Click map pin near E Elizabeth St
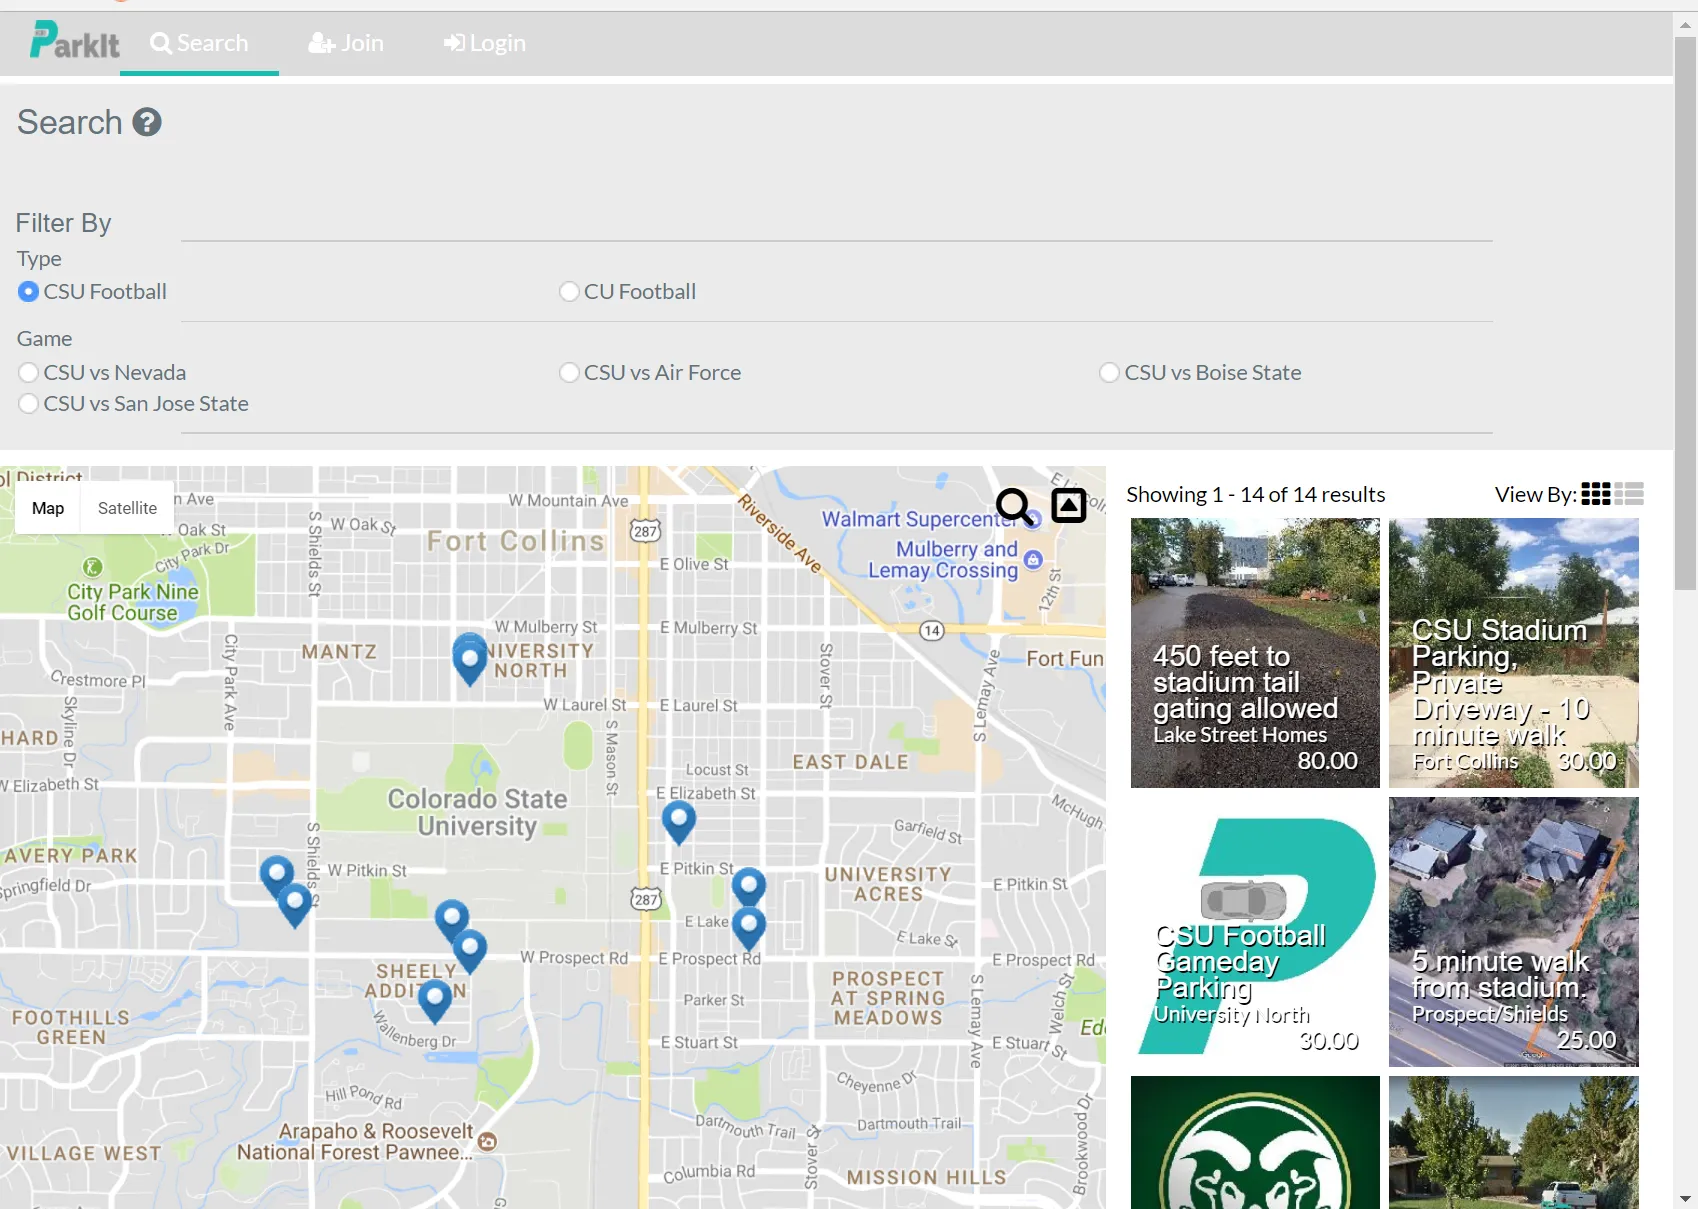 679,822
